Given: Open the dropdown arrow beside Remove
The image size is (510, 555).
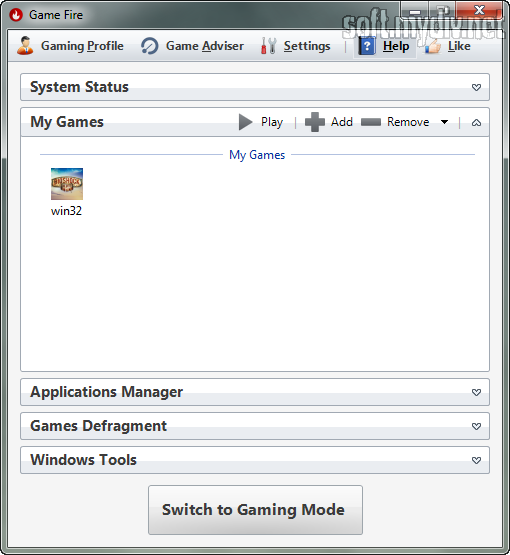Looking at the screenshot, I should pos(444,122).
